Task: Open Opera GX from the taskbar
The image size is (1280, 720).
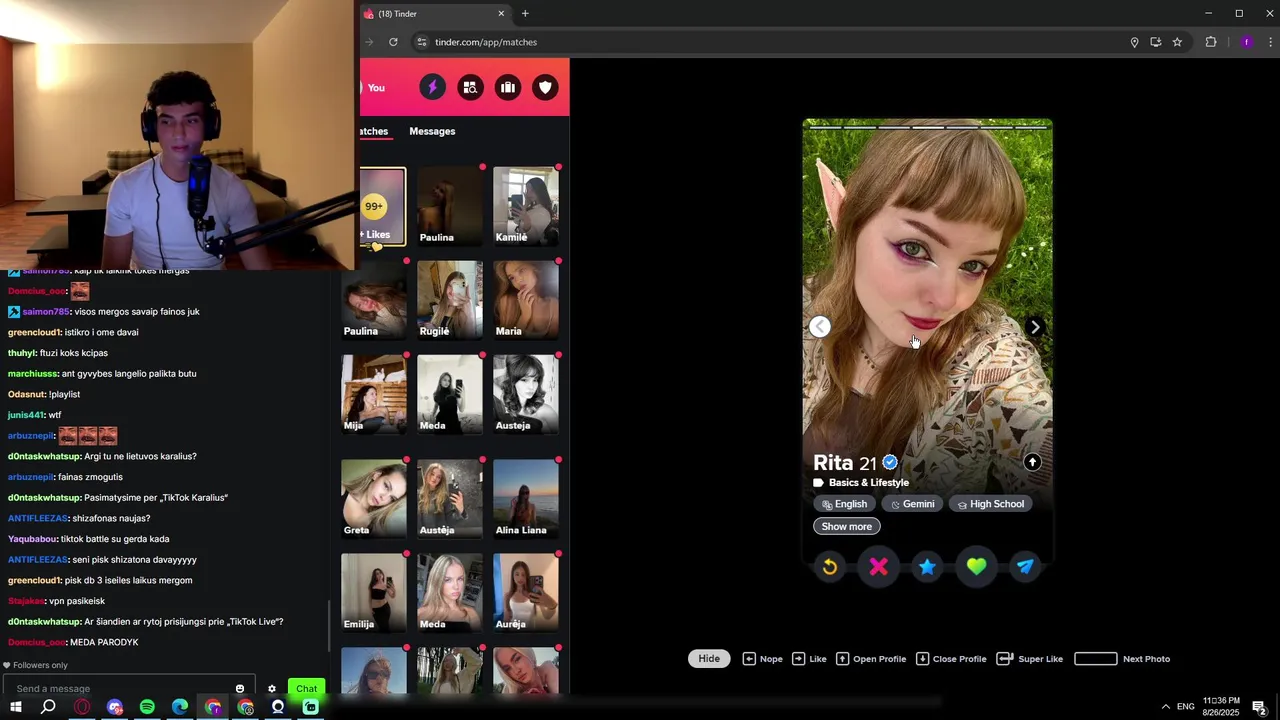Action: (82, 707)
